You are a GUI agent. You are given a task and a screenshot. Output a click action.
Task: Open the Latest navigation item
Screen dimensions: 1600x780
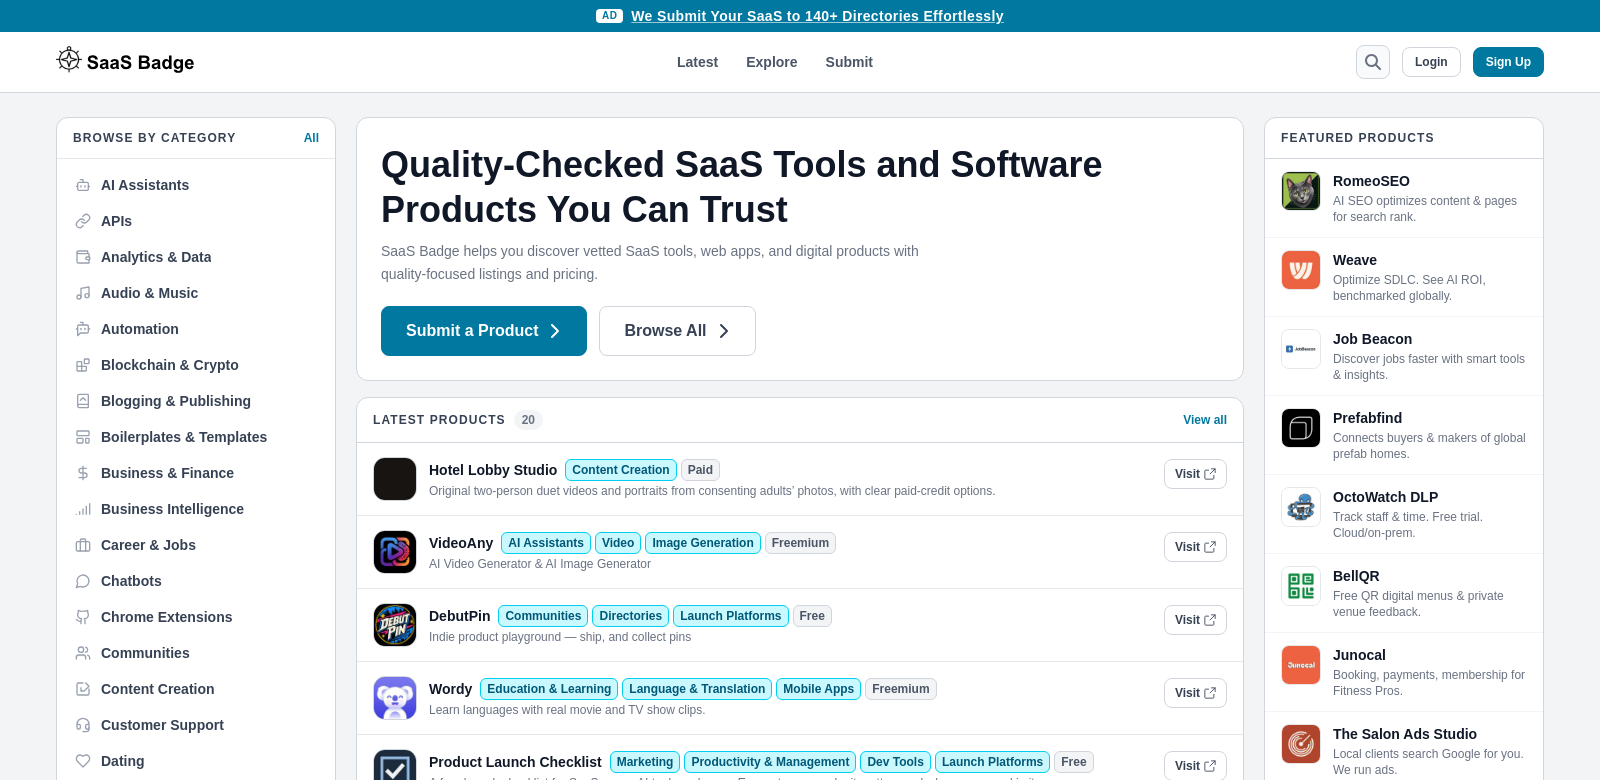[697, 62]
